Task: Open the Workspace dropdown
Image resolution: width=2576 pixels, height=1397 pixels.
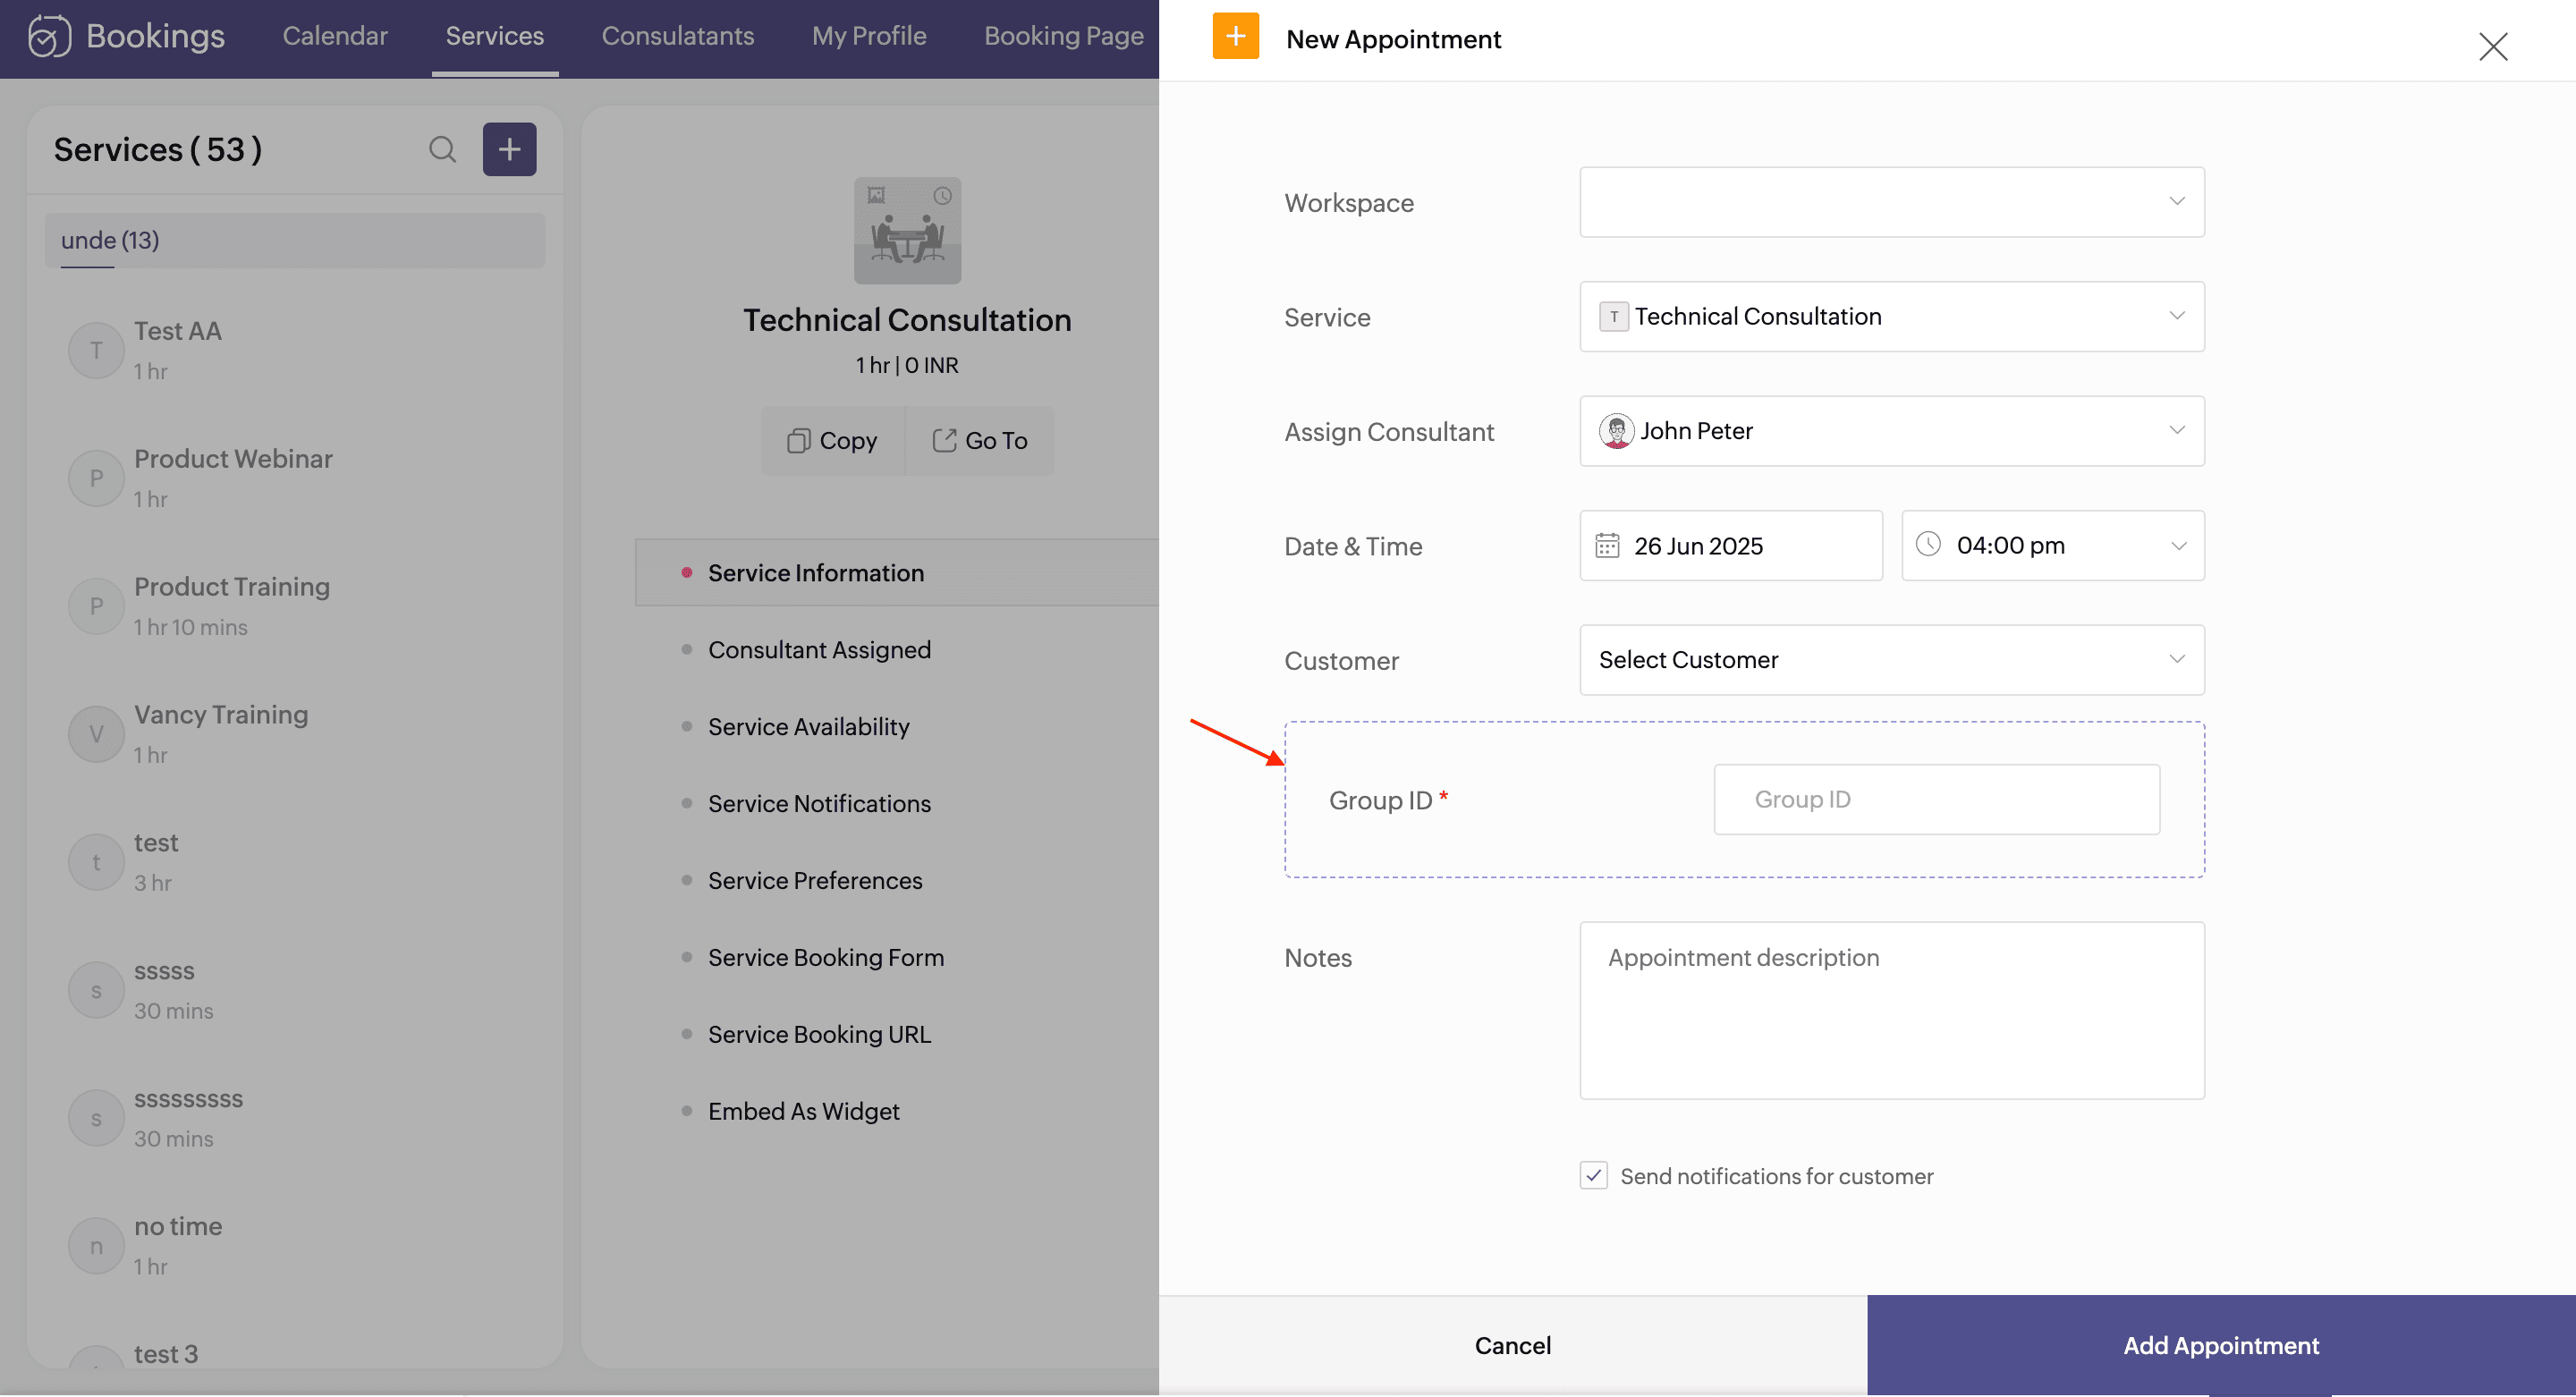Action: (1891, 202)
